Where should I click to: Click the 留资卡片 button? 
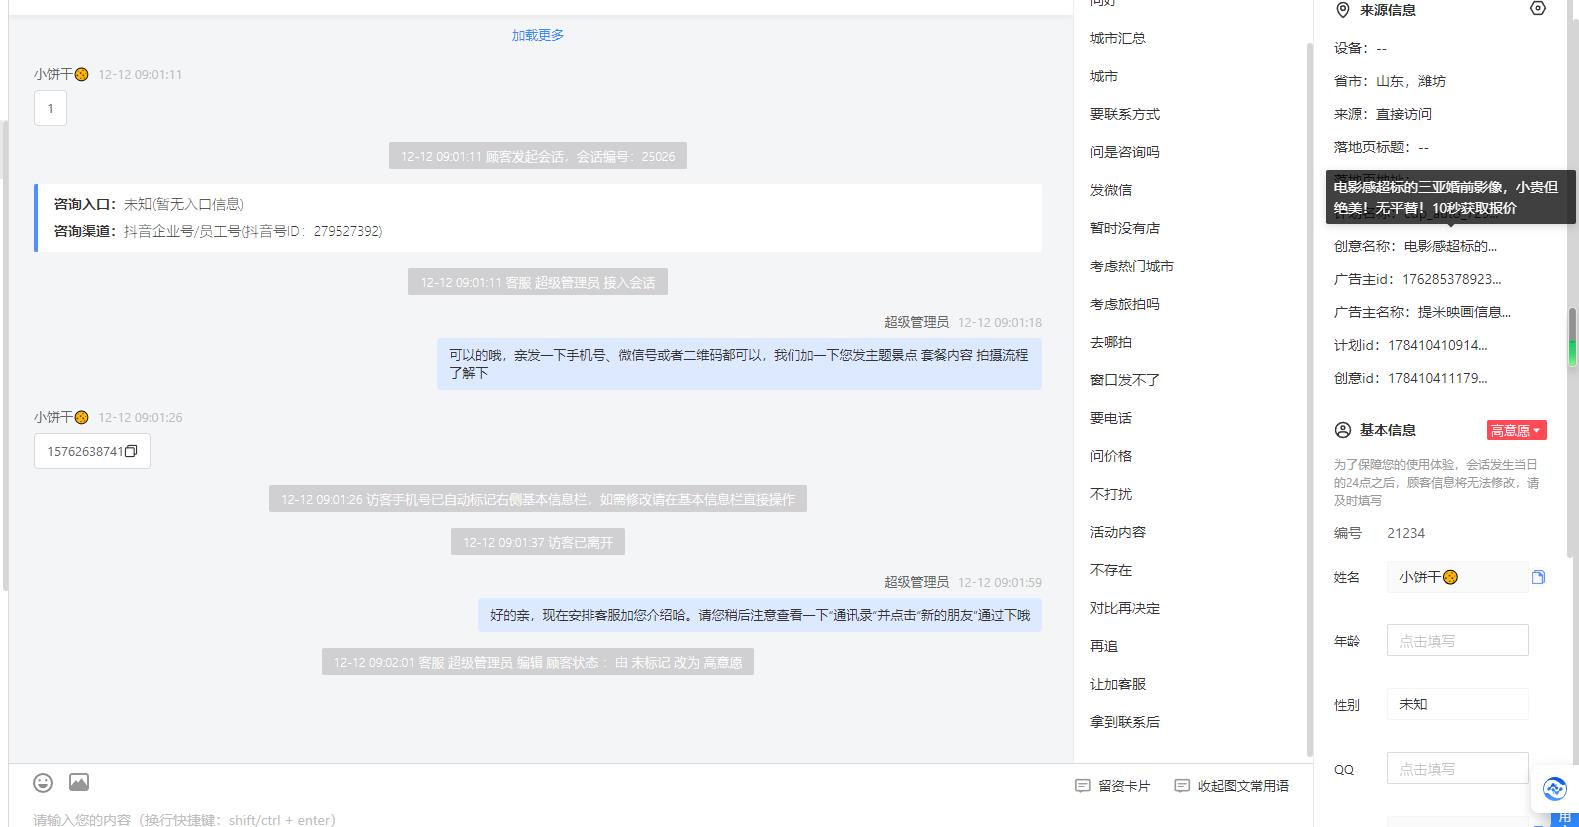click(x=1113, y=786)
